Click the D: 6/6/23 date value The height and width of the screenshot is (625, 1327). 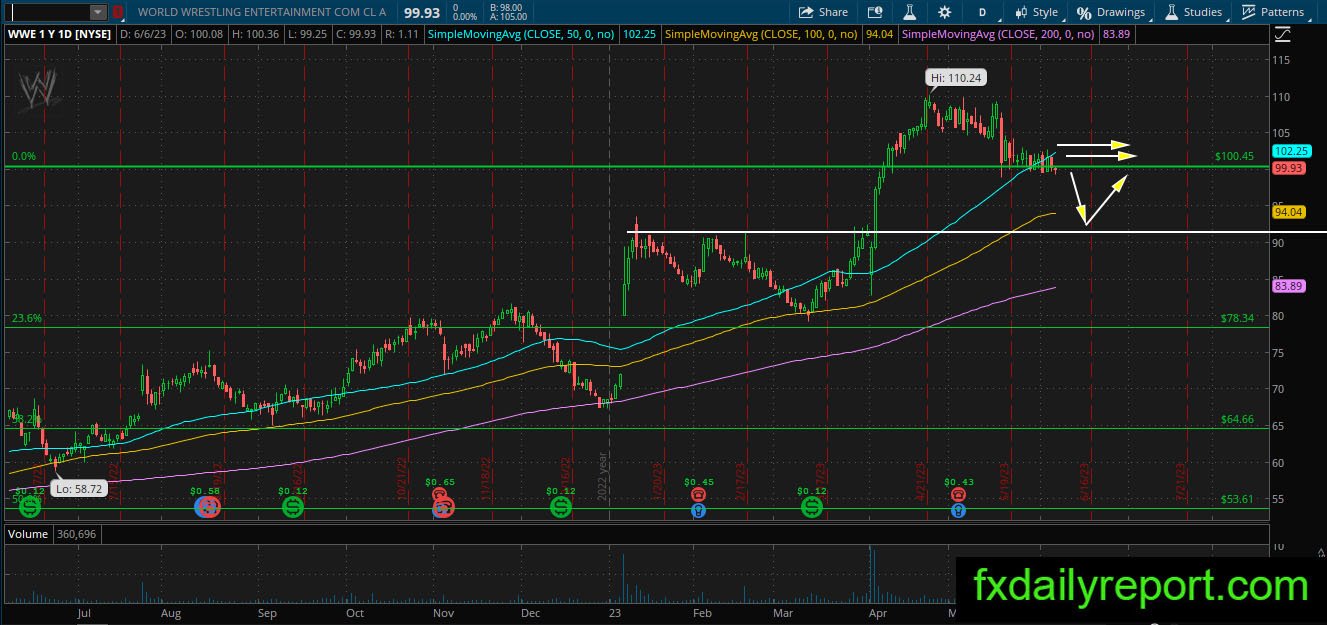point(144,33)
